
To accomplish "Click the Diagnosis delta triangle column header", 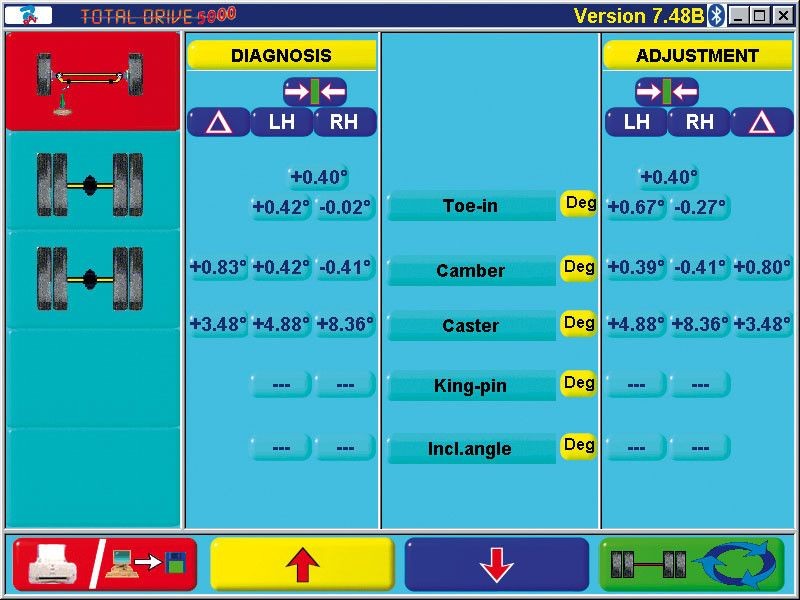I will [218, 123].
